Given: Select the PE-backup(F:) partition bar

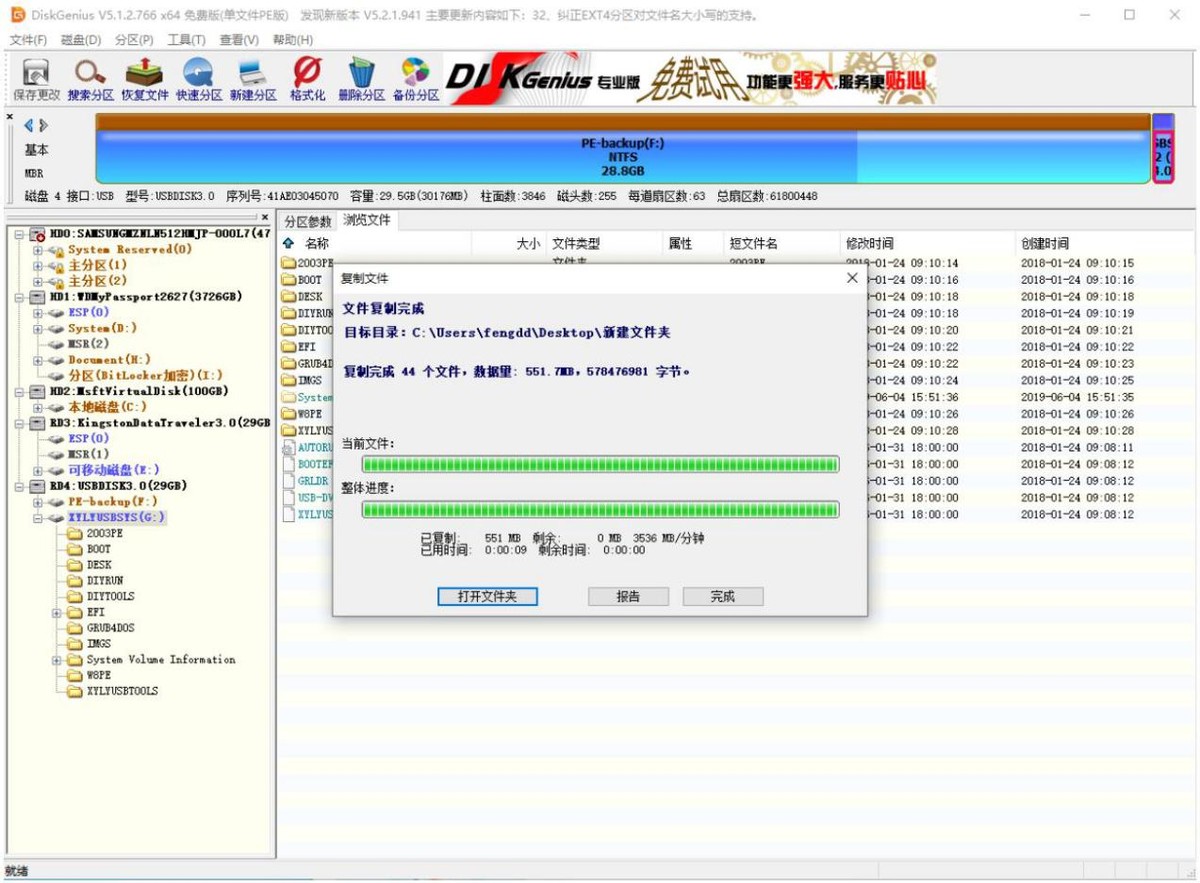Looking at the screenshot, I should tap(622, 157).
